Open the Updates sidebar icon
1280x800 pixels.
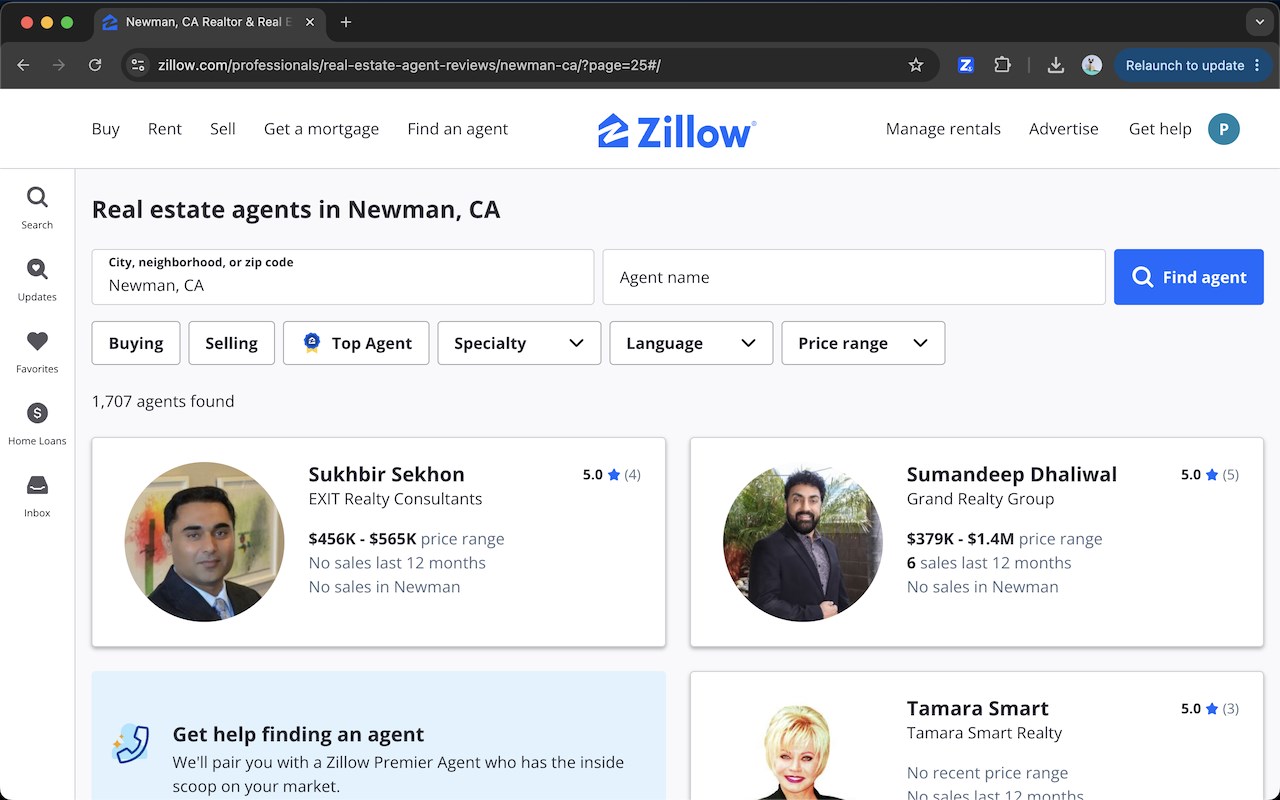tap(37, 280)
